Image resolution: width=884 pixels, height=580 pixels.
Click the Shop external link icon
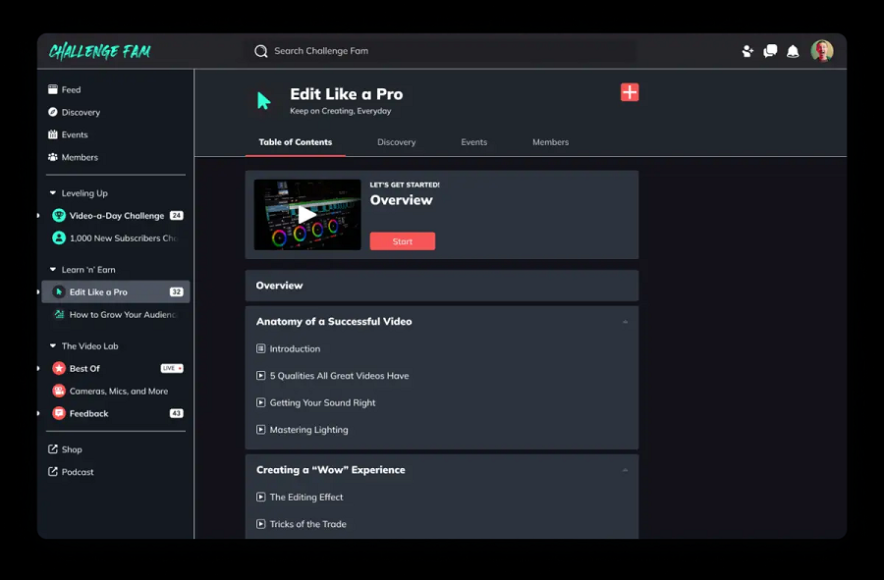pyautogui.click(x=53, y=449)
